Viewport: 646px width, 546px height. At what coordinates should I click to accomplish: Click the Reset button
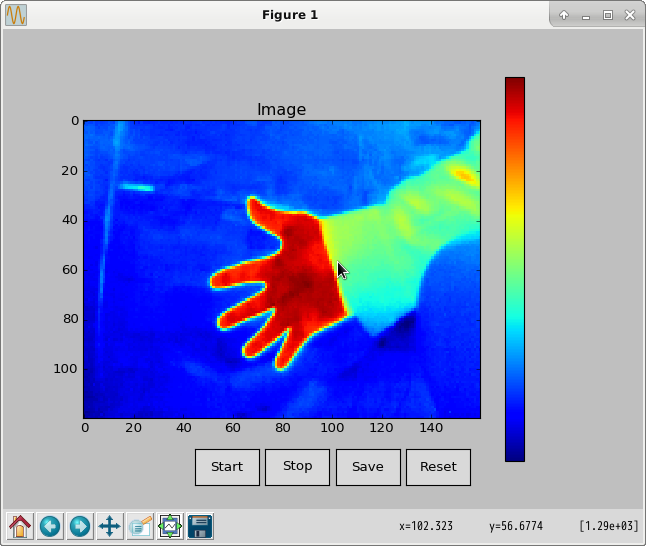pos(438,467)
